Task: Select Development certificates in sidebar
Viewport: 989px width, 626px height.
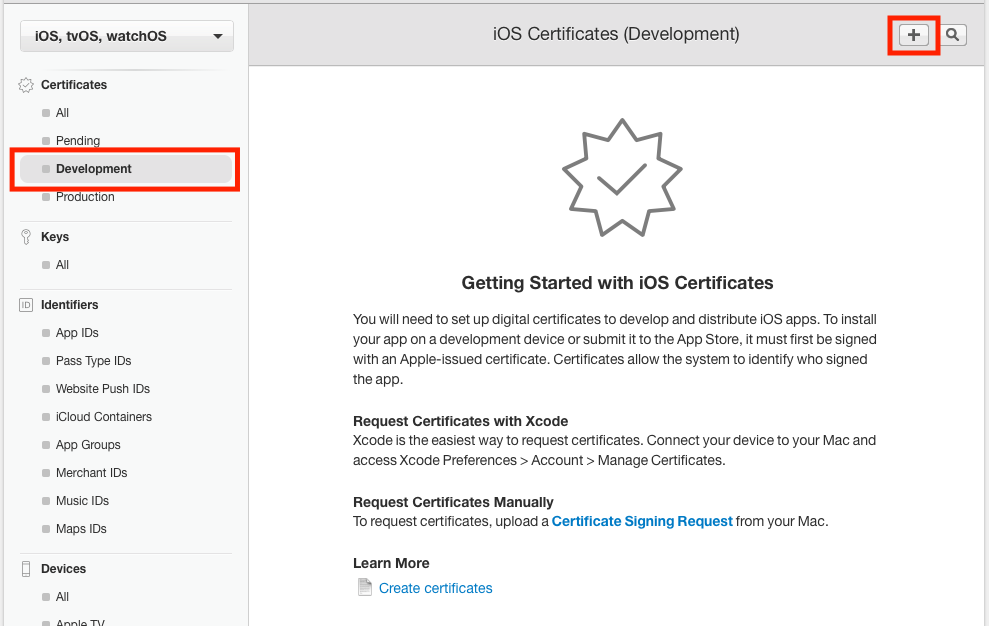Action: [126, 168]
